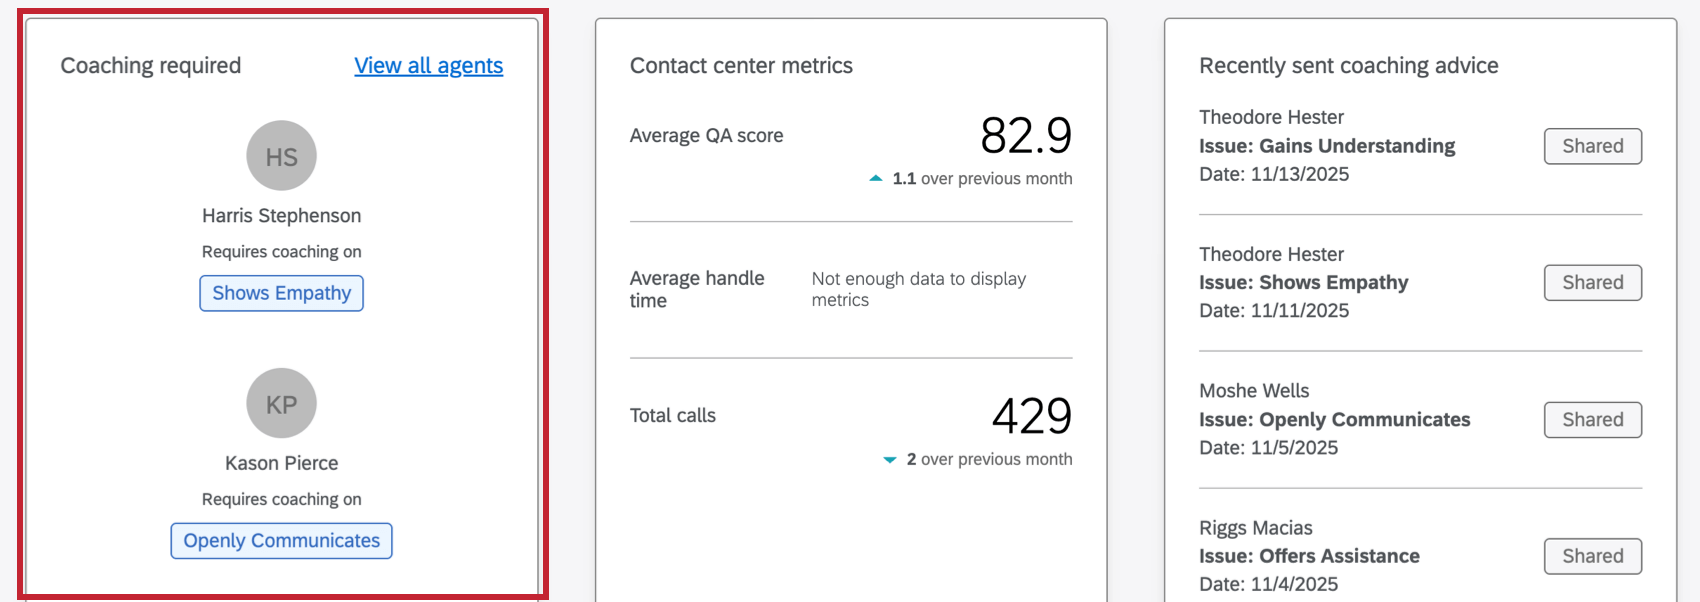Screen dimensions: 1700x602
Task: Click Shared for Theodore Hester's Shows Empathy issue
Action: 1592,283
